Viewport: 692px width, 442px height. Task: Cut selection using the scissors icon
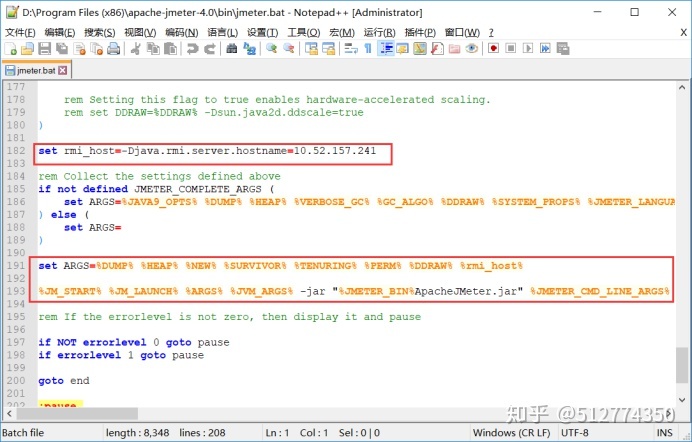(x=136, y=49)
